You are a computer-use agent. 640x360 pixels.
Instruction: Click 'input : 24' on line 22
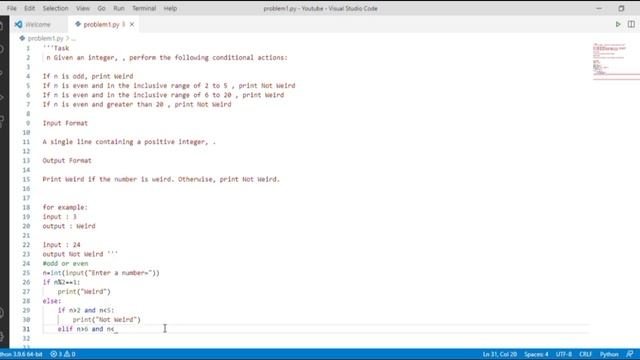tap(62, 245)
